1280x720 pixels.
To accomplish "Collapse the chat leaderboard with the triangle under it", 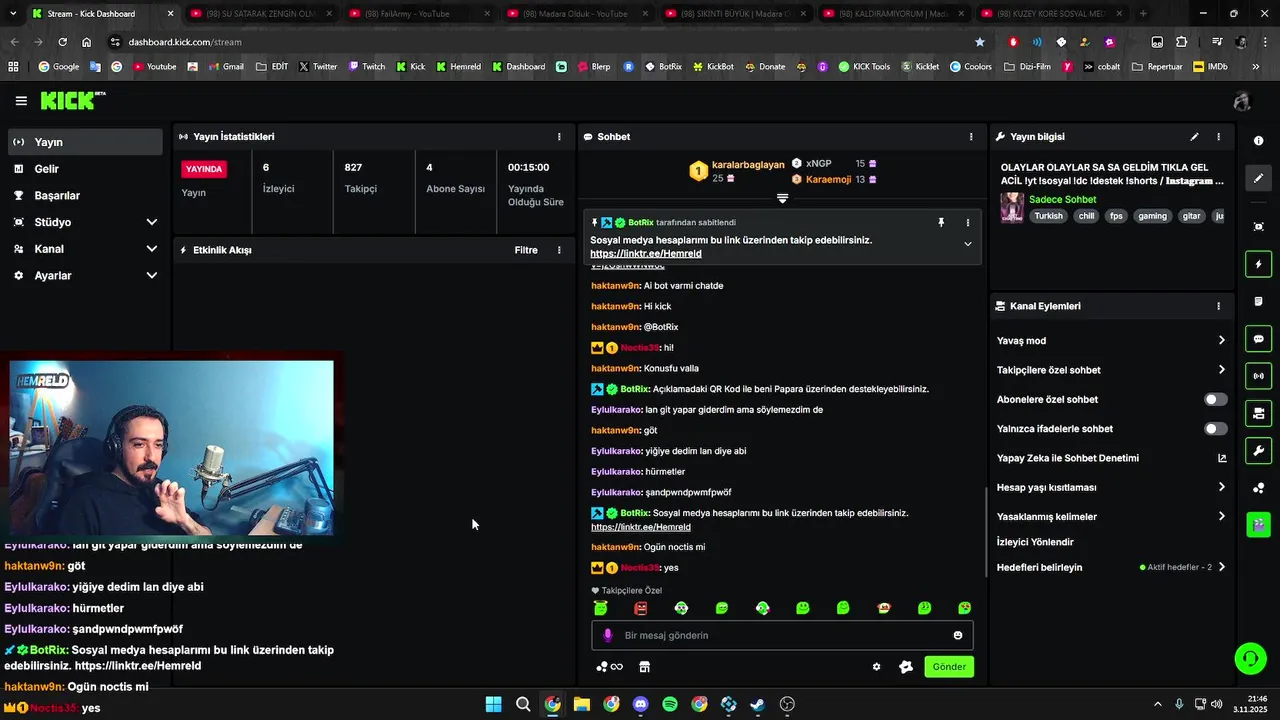I will coord(782,198).
